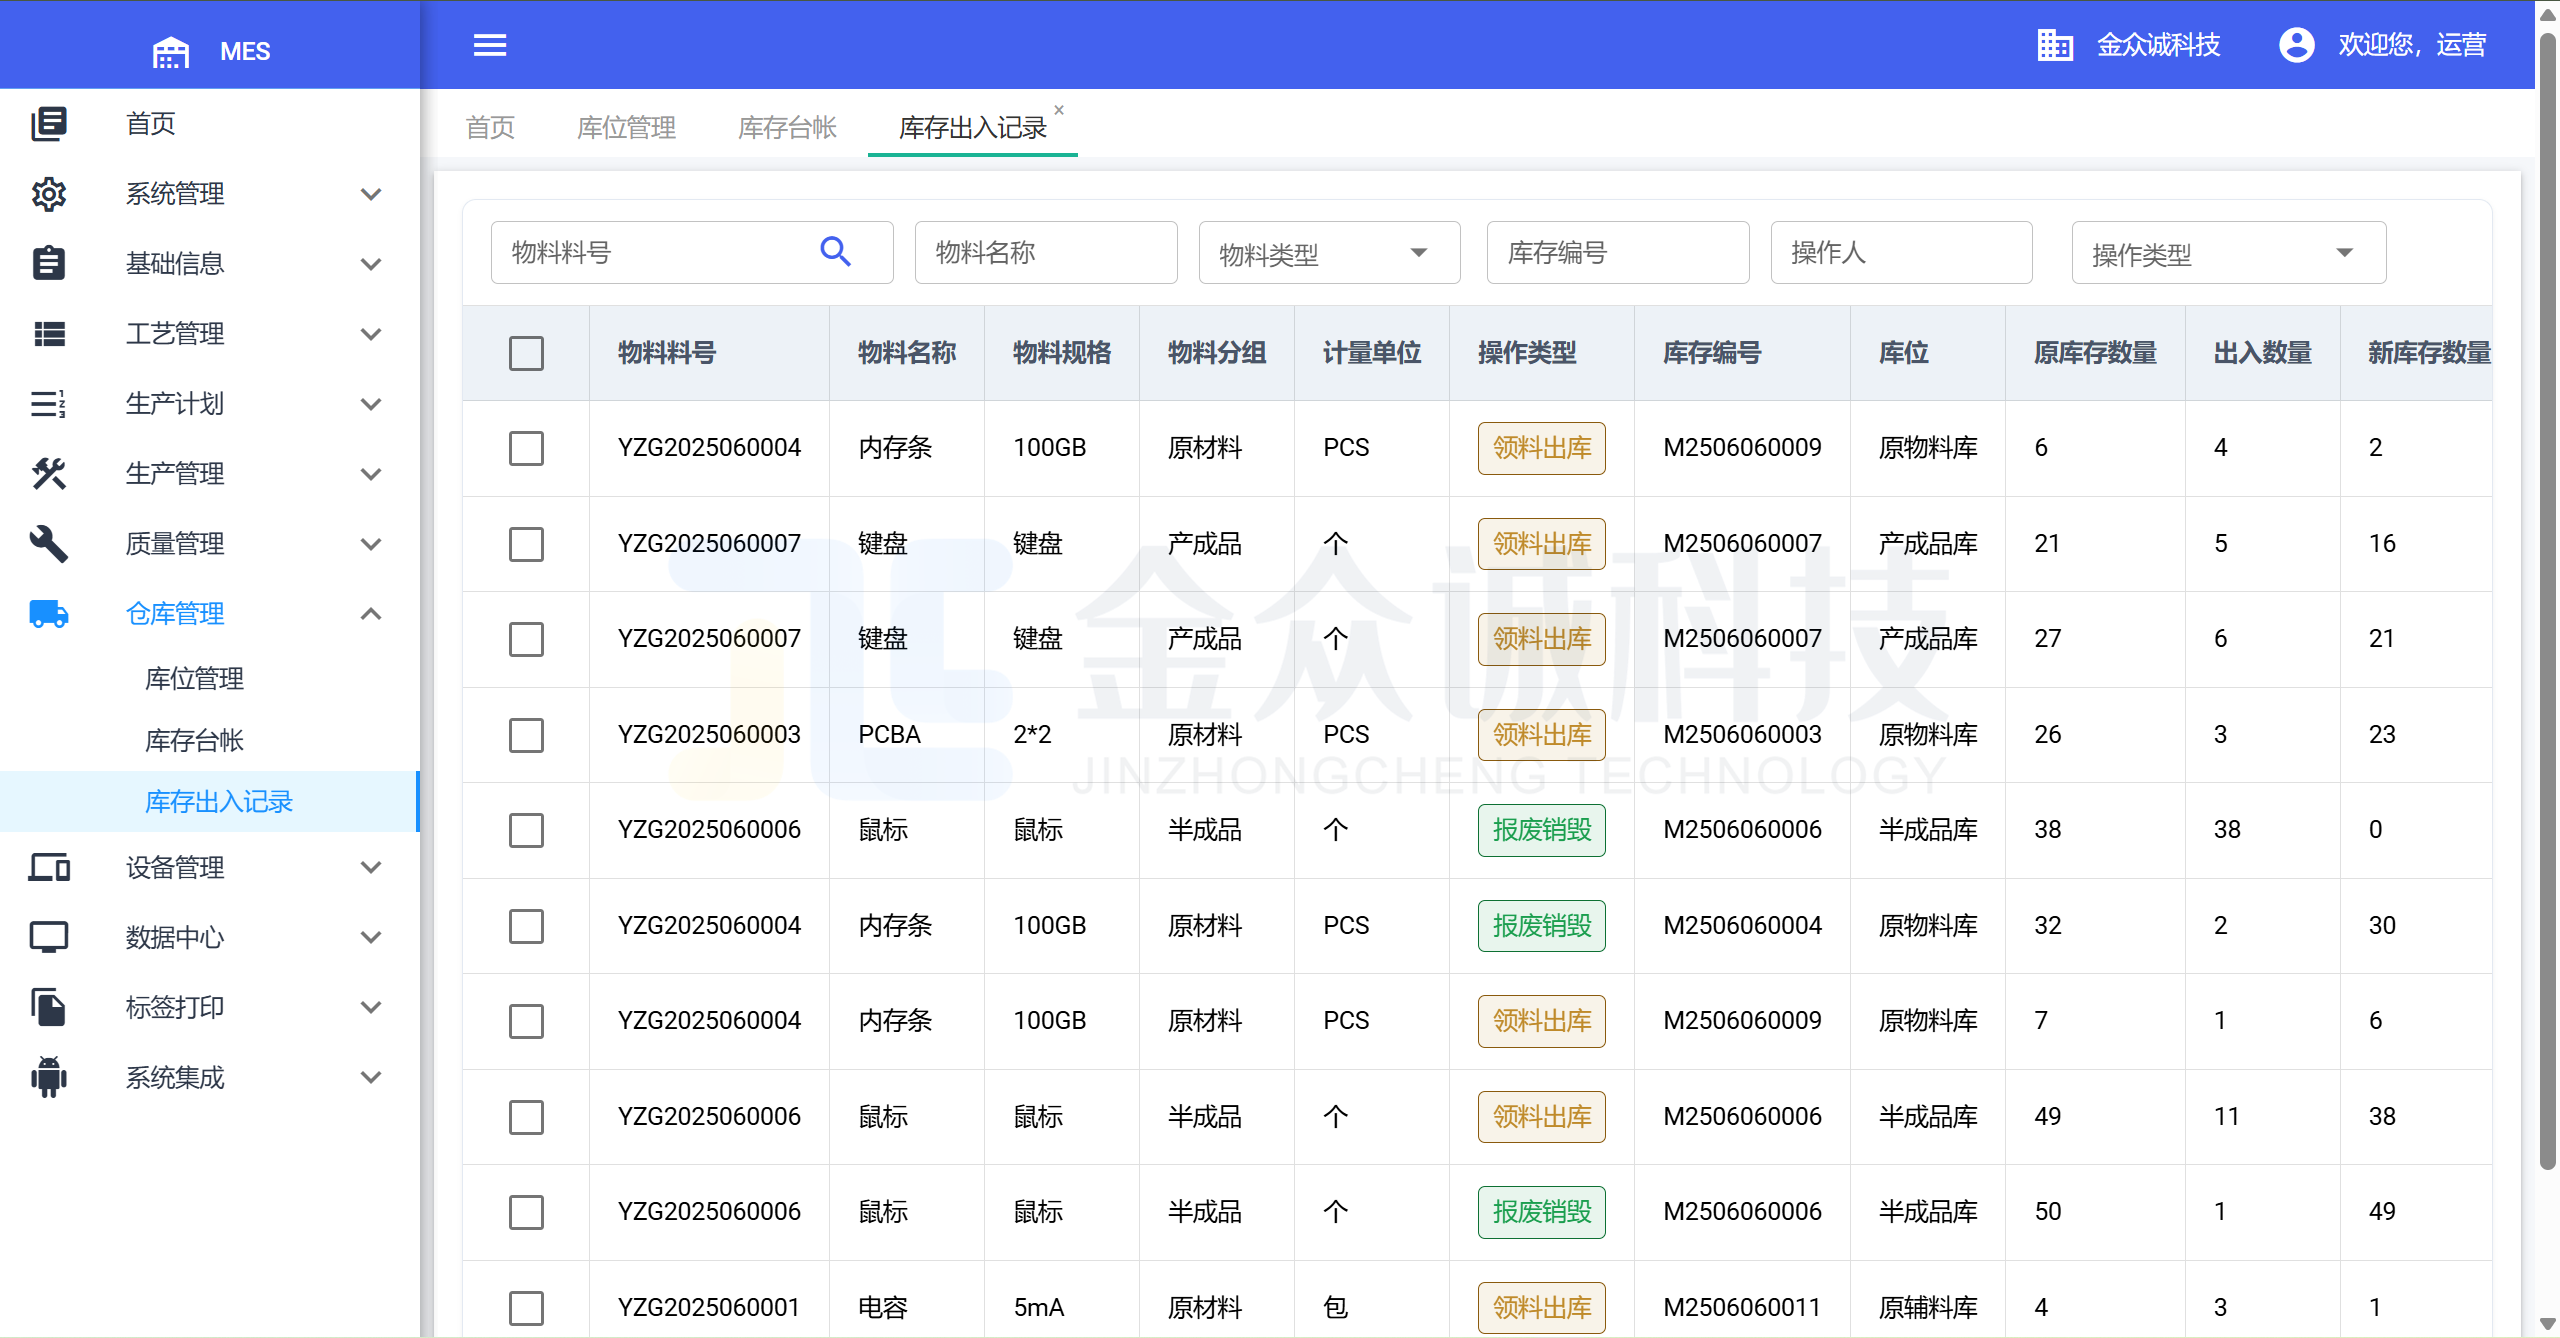Click the 仓库管理 truck icon
Image resolution: width=2560 pixels, height=1338 pixels.
[x=48, y=613]
